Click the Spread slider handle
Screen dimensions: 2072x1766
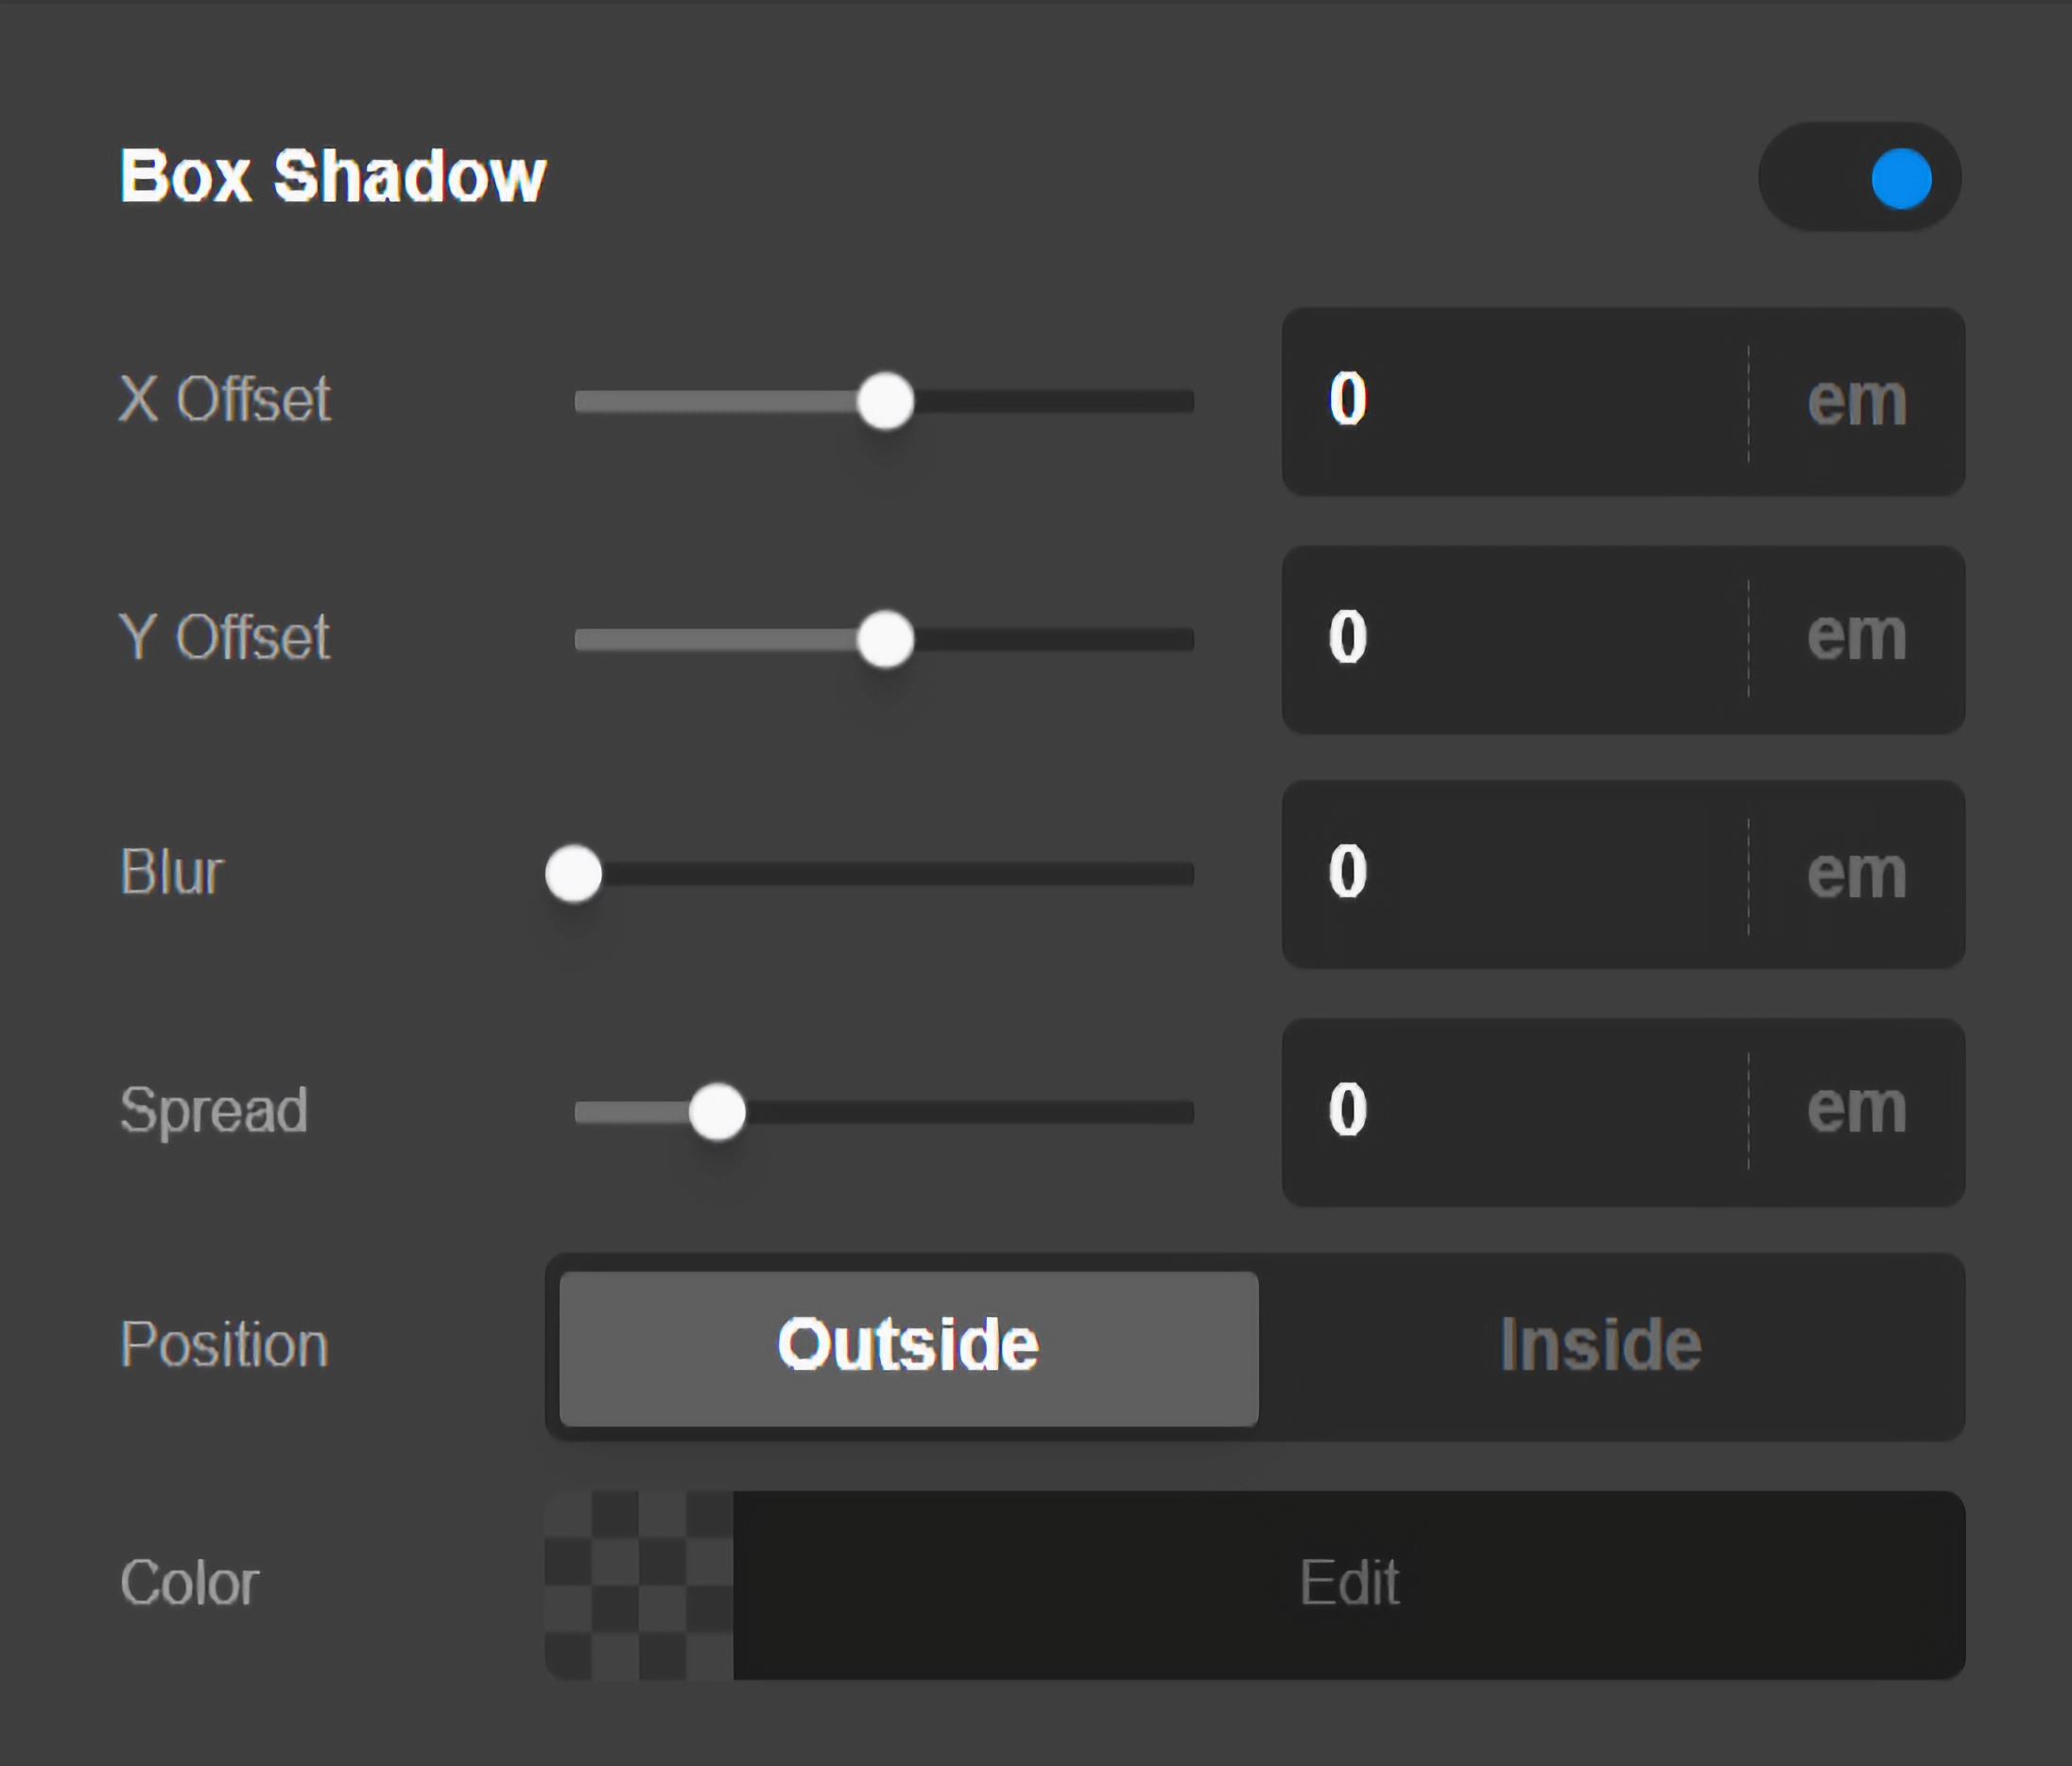tap(716, 1110)
